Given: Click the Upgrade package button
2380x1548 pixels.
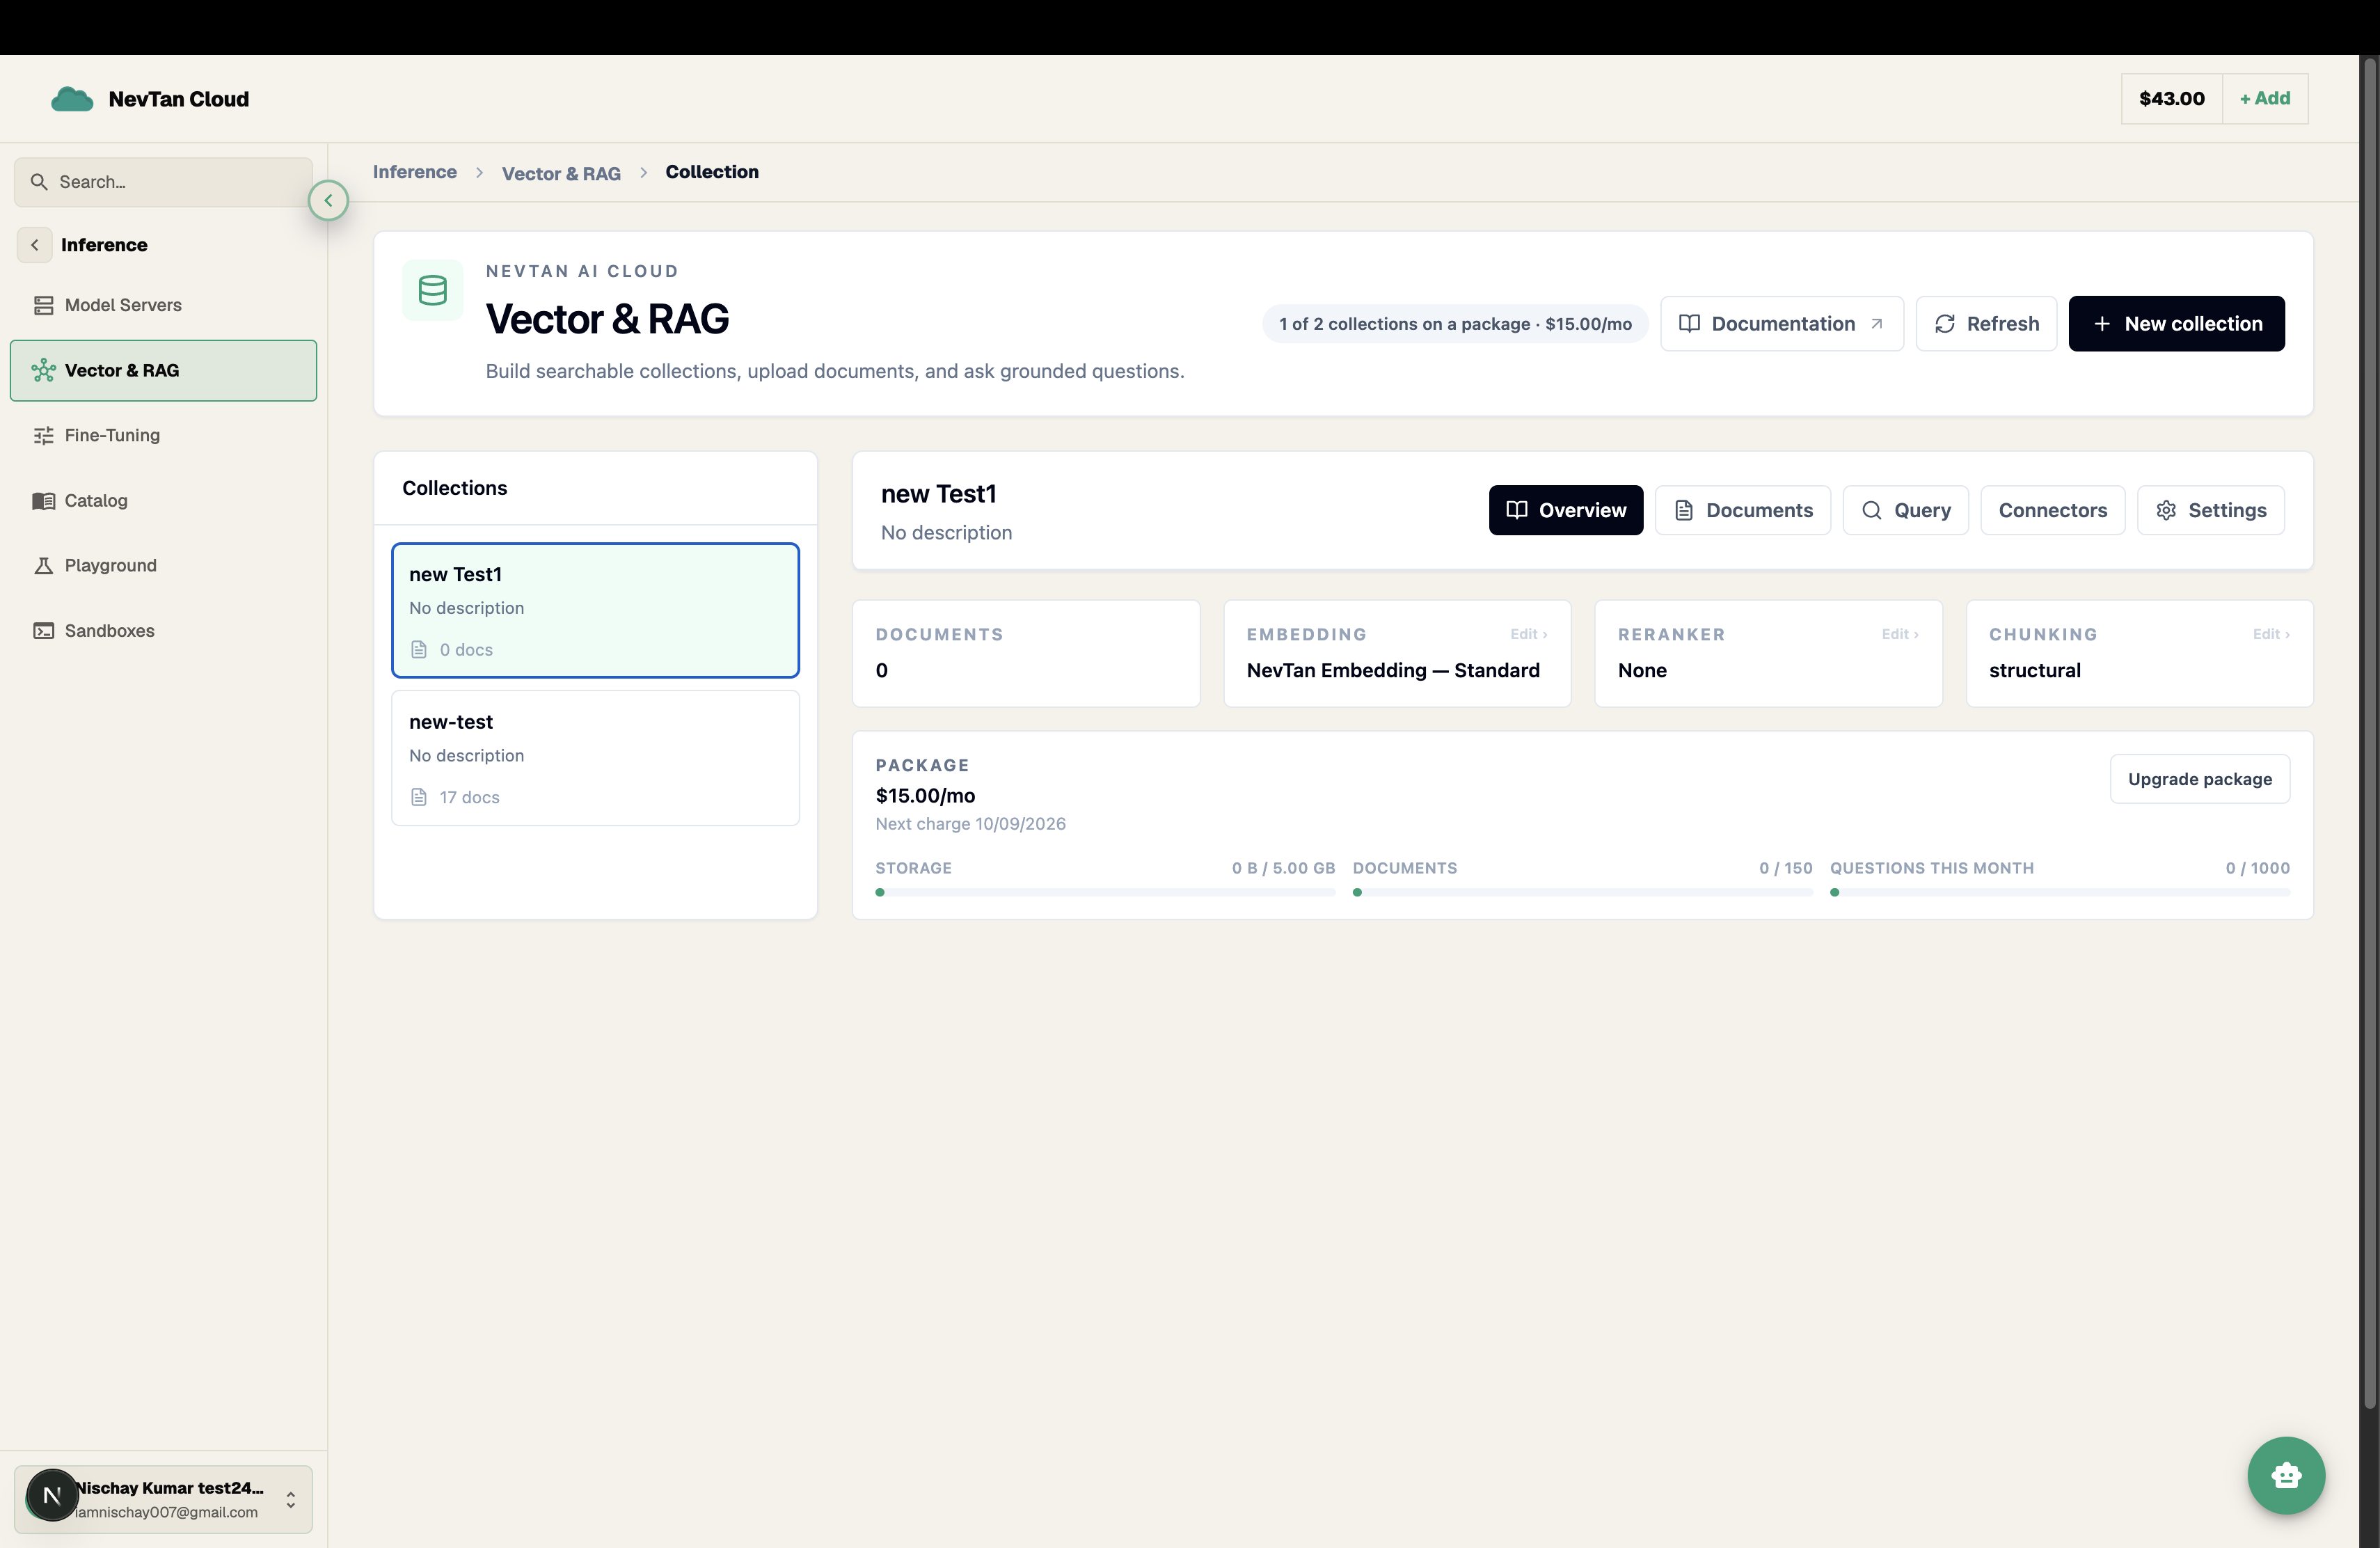Looking at the screenshot, I should coord(2200,779).
